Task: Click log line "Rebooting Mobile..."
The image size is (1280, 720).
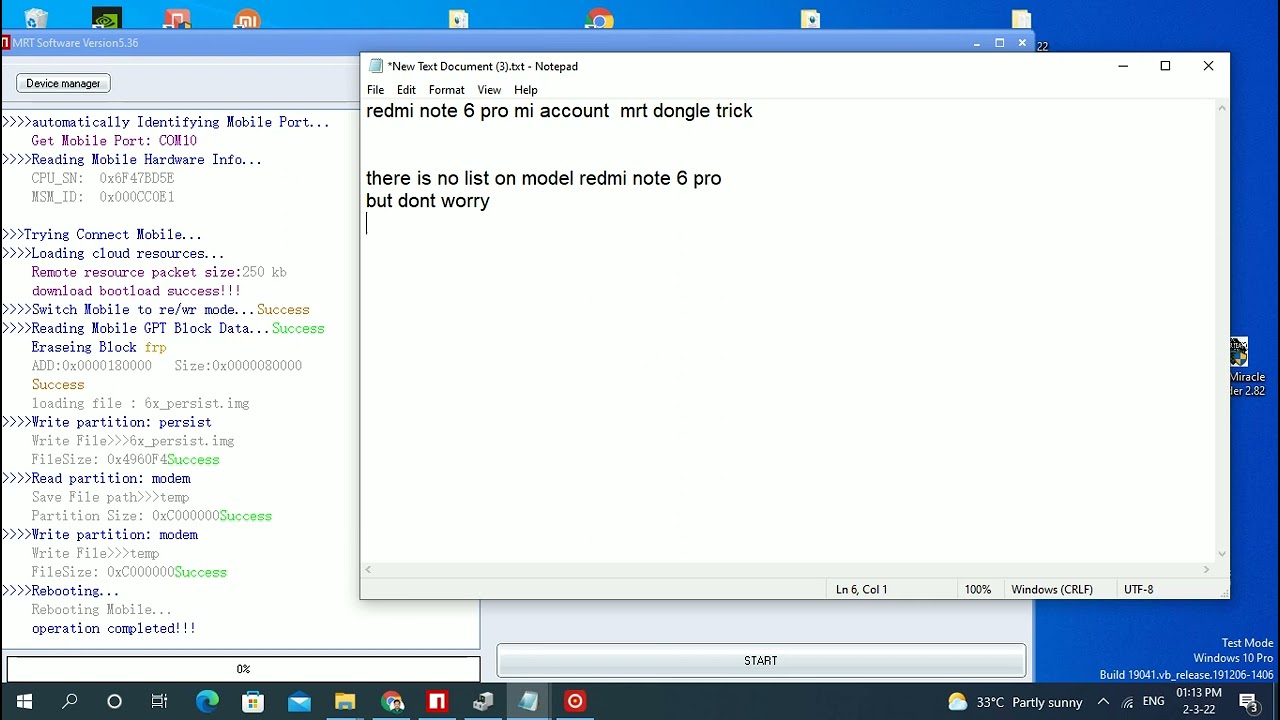Action: [101, 610]
